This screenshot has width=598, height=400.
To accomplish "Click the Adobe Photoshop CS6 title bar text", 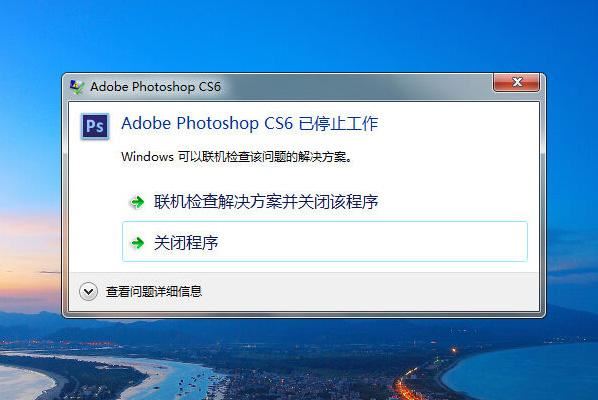I will tap(155, 87).
